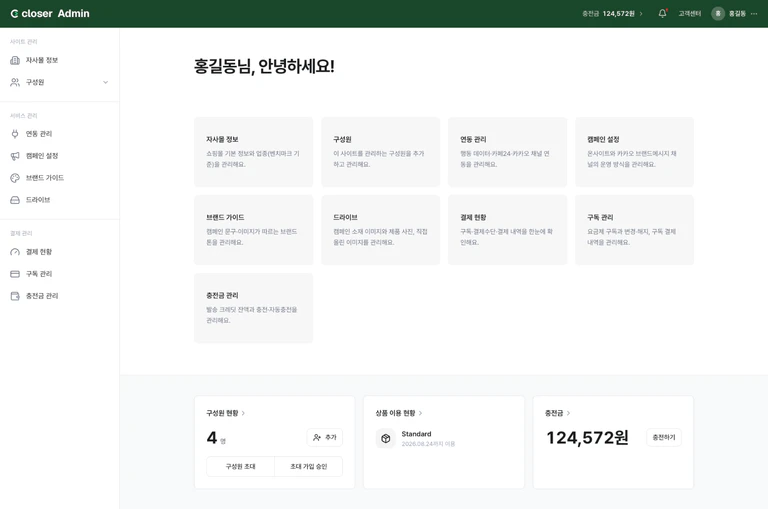Viewport: 768px width, 509px height.
Task: Open the 구성원 card in main area
Action: tap(381, 152)
